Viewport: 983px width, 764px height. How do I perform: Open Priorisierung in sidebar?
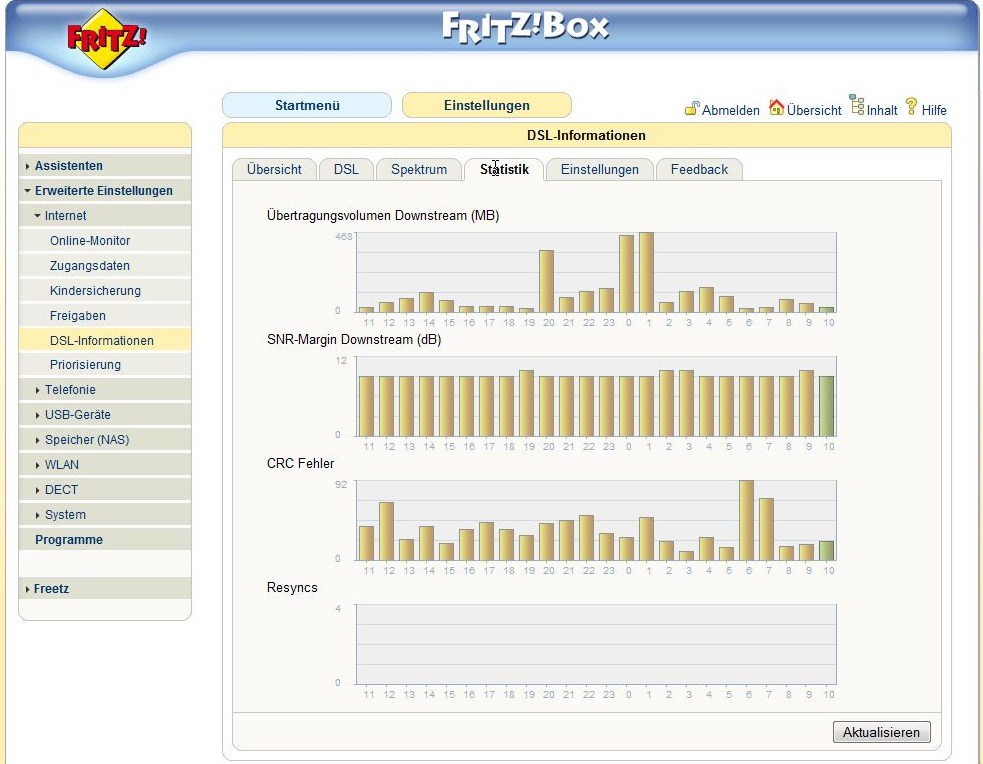pos(105,365)
